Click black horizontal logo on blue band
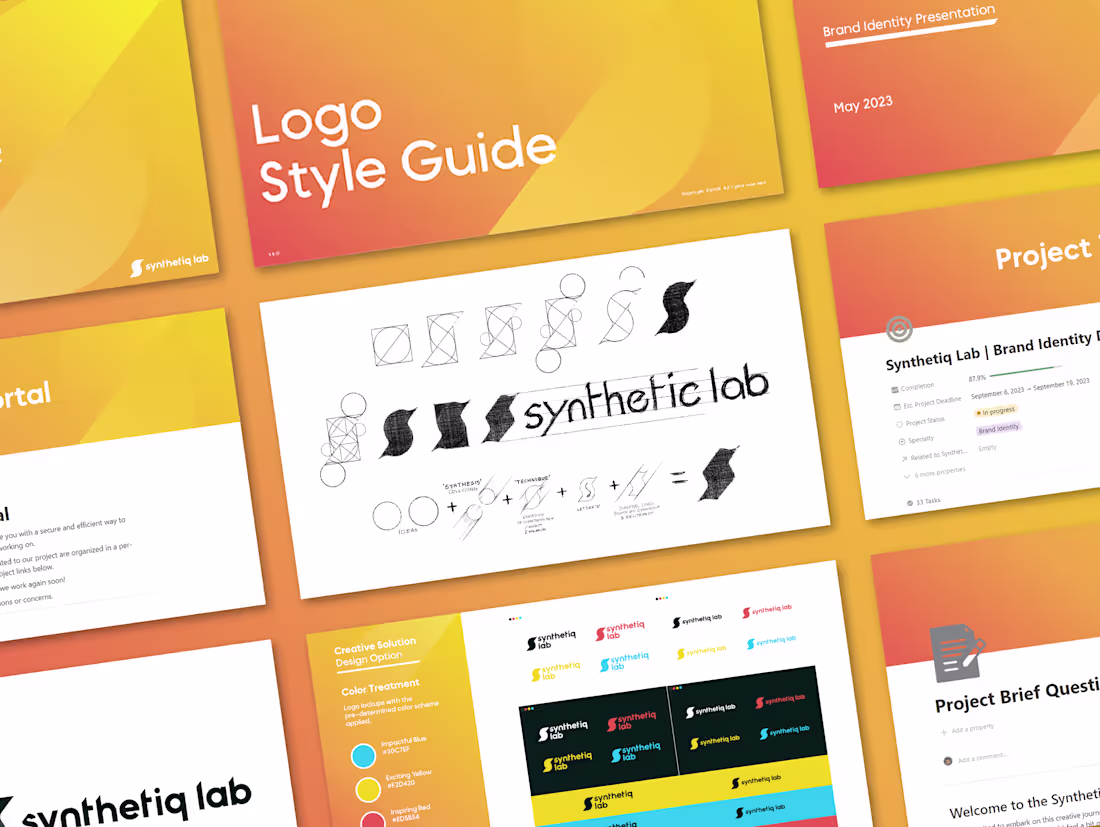Screen dimensions: 1100x827 coord(760,809)
